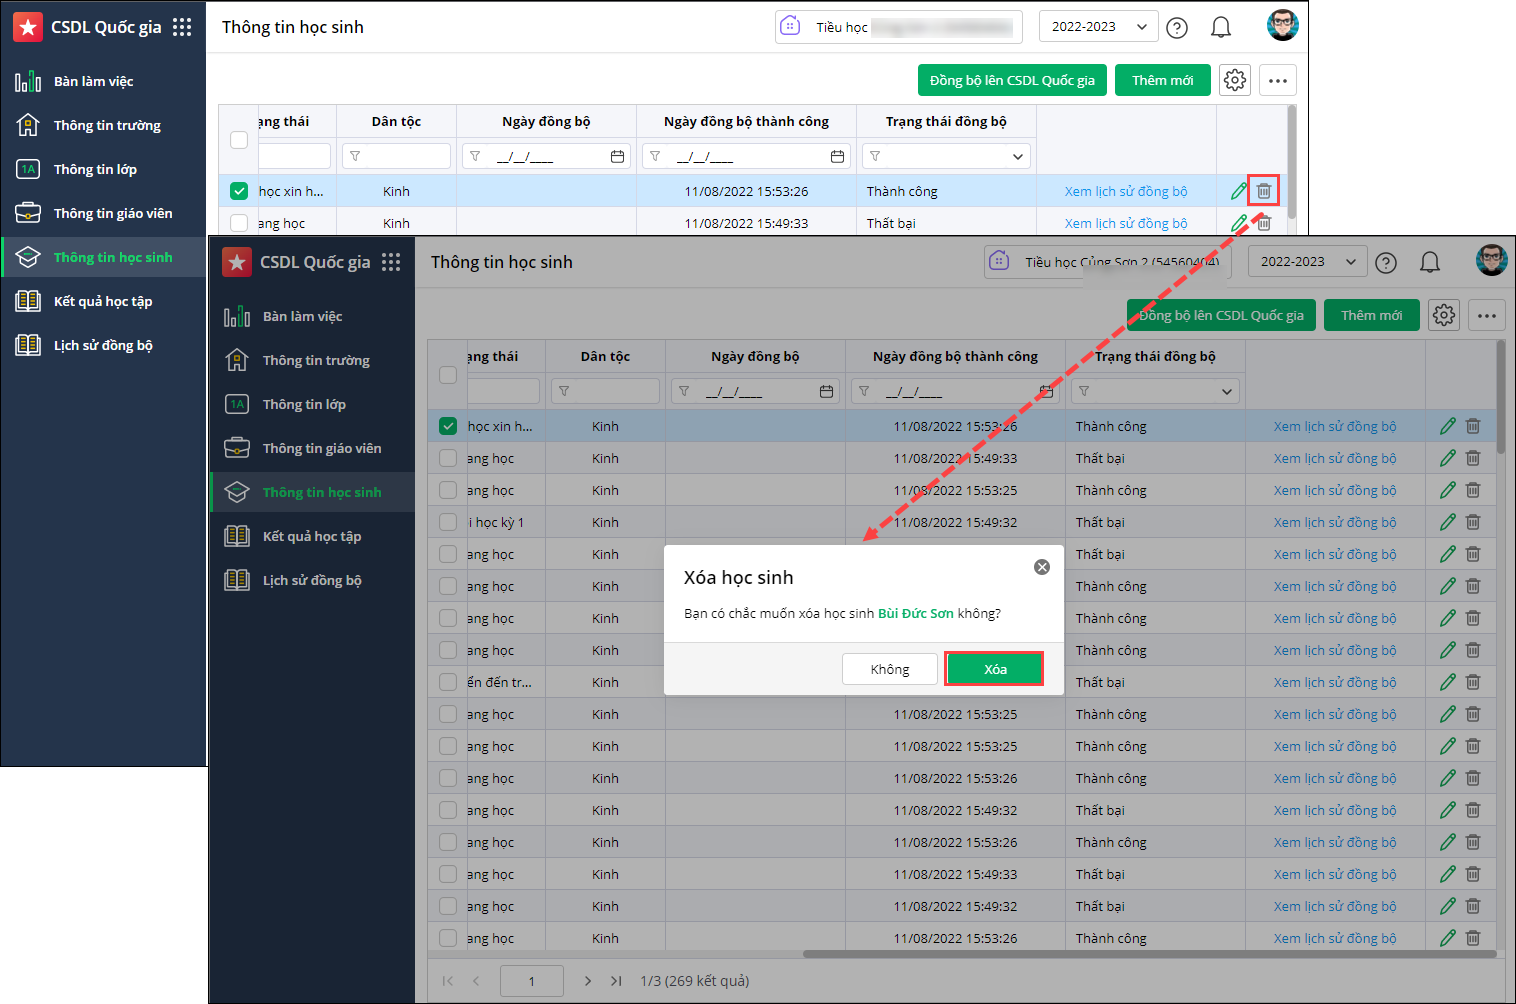Open the notification bell in the front window
Viewport: 1516px width, 1004px height.
[x=1430, y=262]
